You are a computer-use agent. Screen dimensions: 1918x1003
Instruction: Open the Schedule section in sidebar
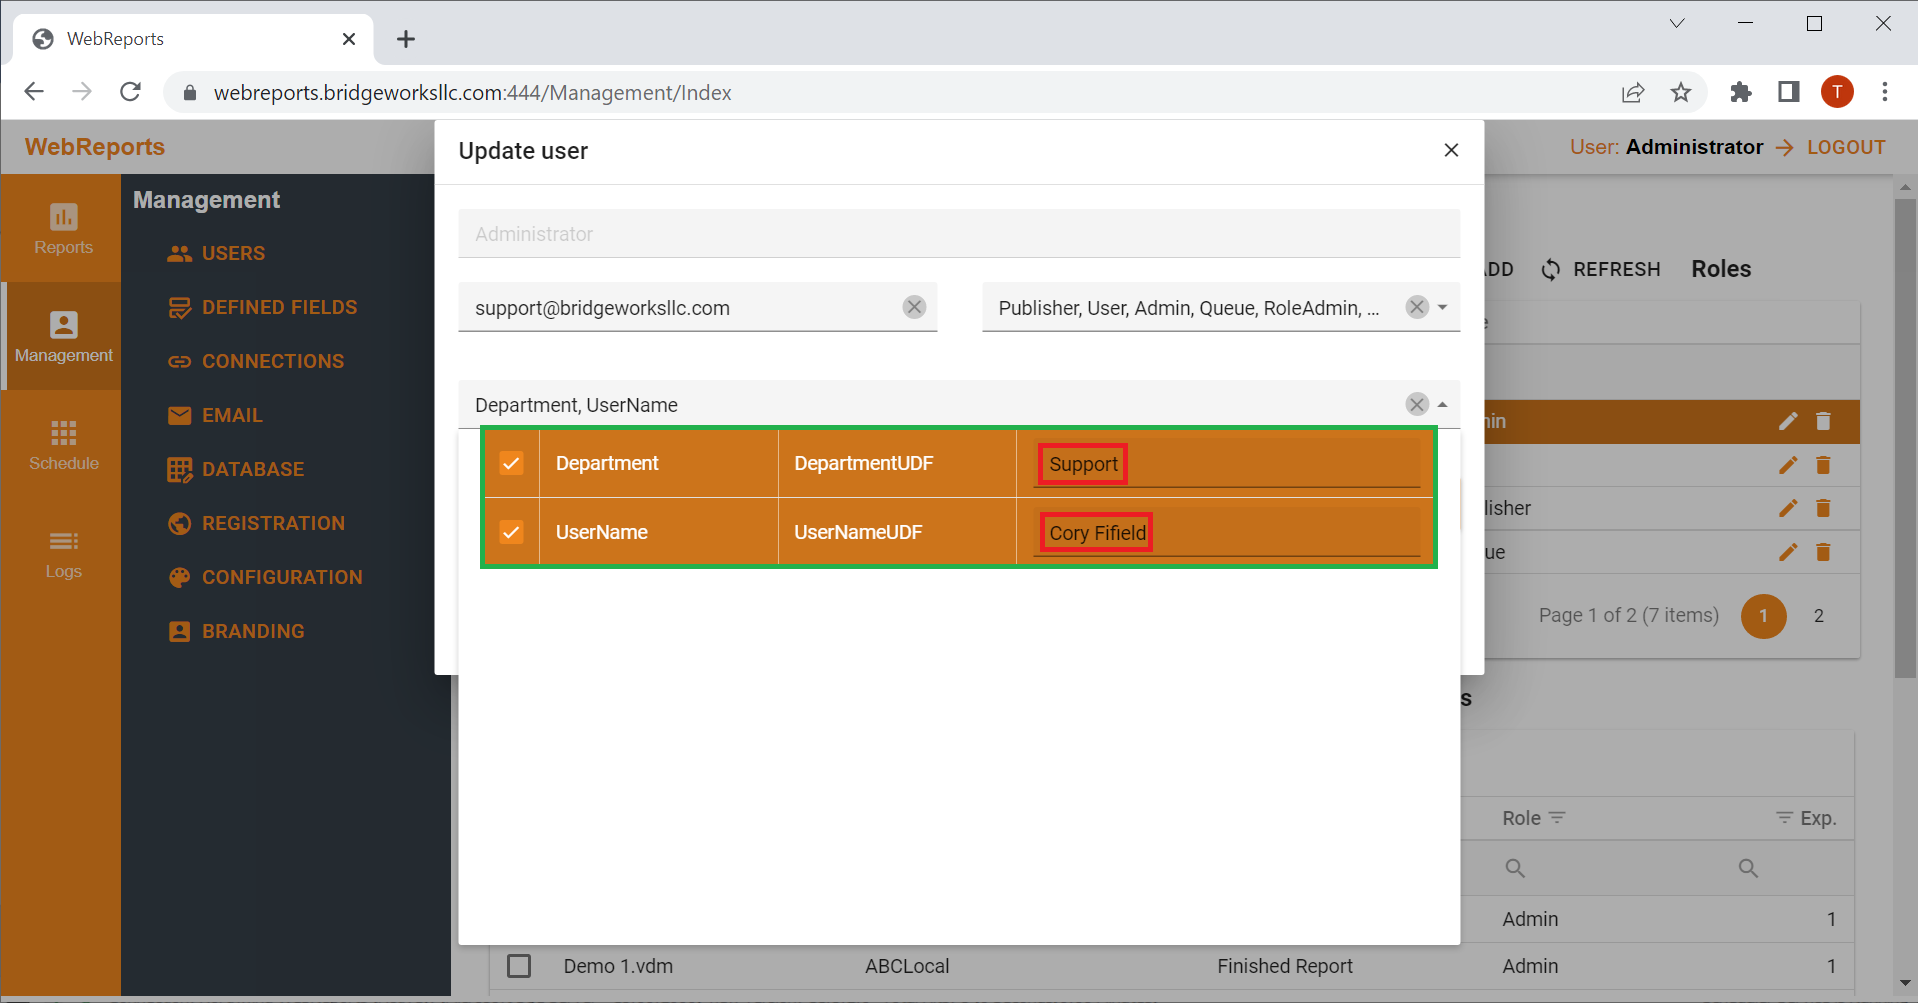(63, 444)
